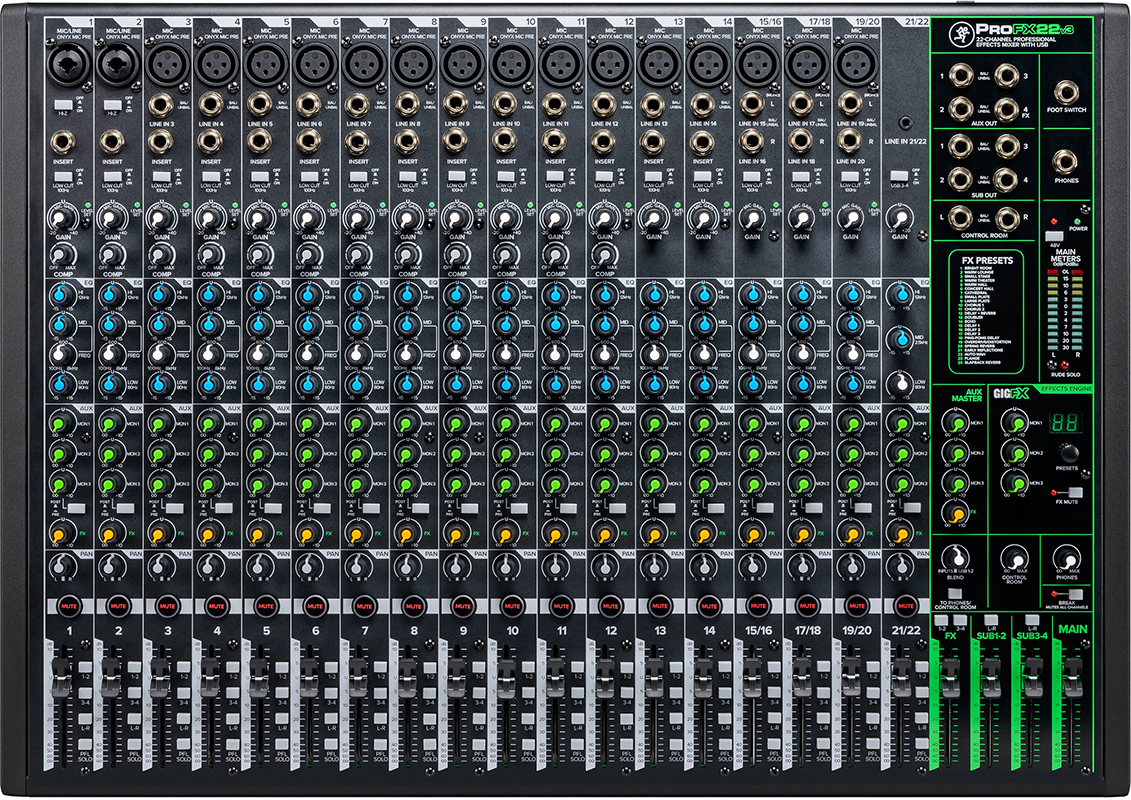The width and height of the screenshot is (1131, 800).
Task: Click the Blend knob for Inputs/USB 1-2
Action: pyautogui.click(x=957, y=557)
